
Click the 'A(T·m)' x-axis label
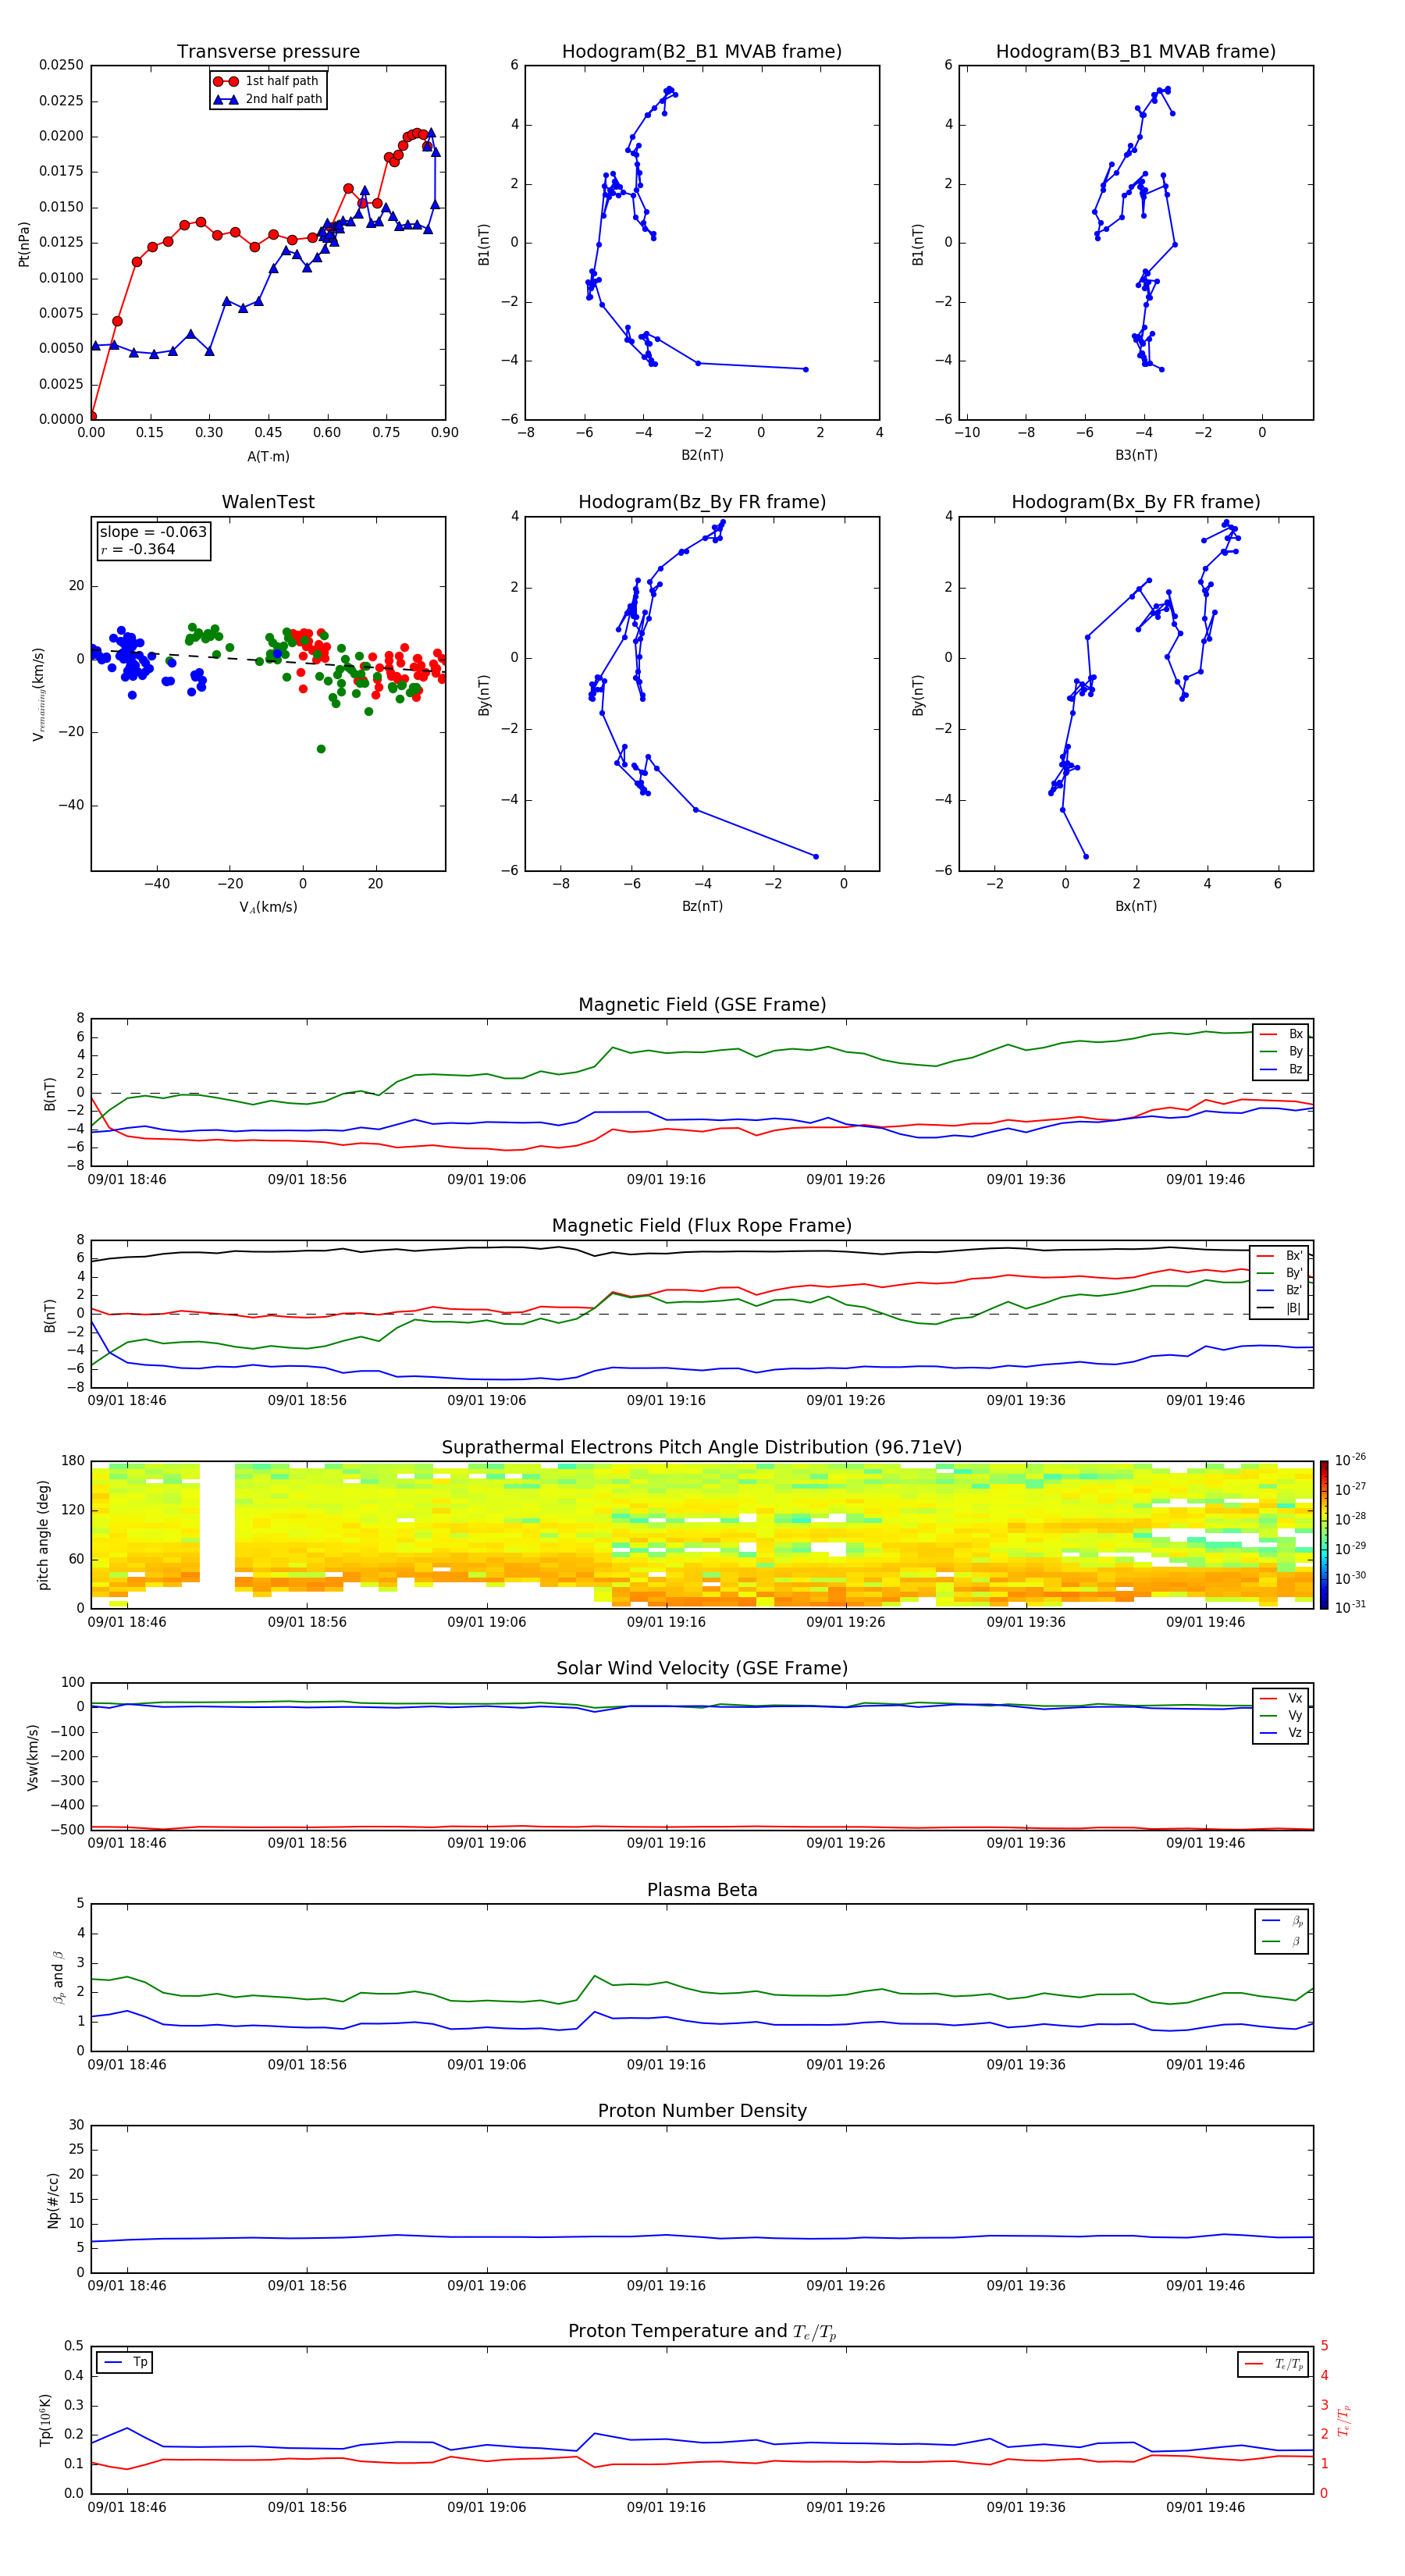(x=268, y=457)
